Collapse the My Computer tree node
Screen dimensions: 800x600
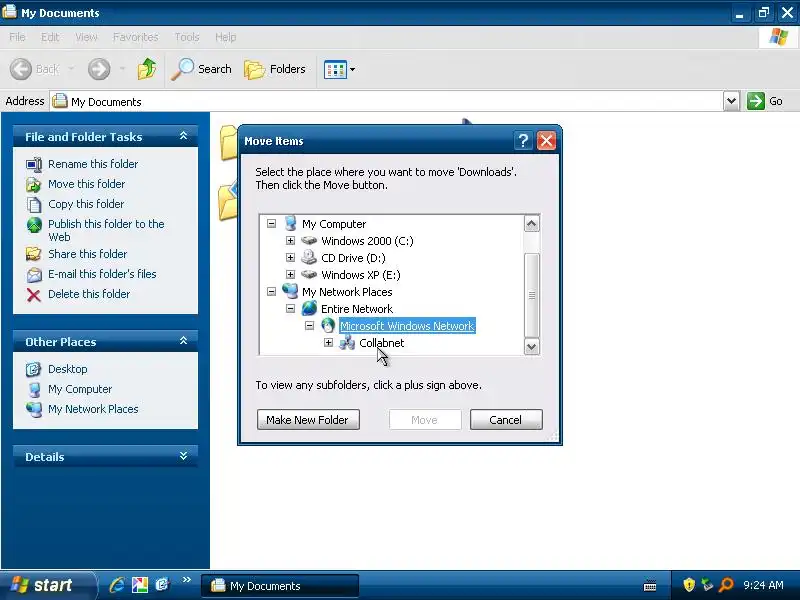(x=271, y=223)
